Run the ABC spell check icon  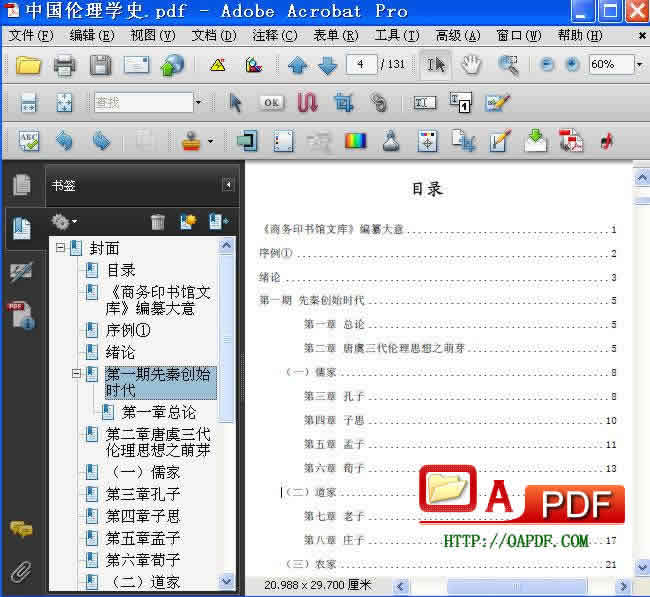[29, 141]
